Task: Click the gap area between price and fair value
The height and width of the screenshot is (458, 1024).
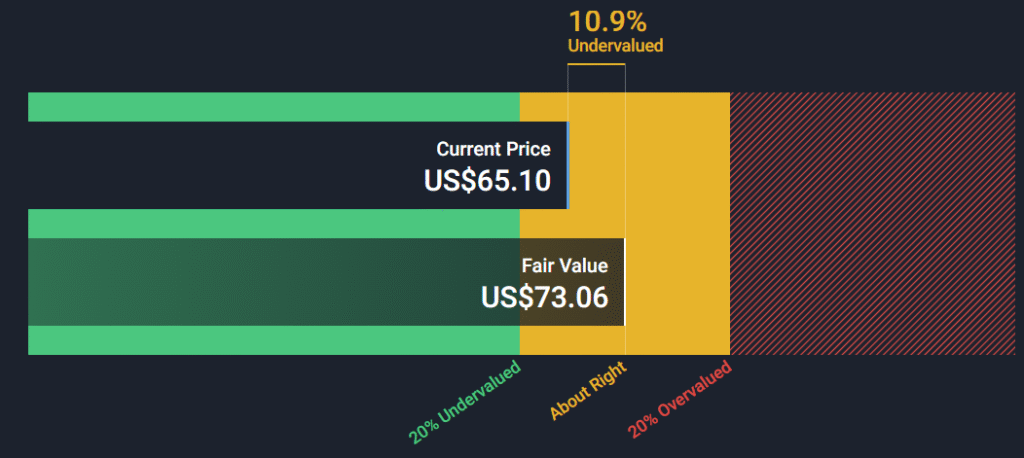Action: 597,165
